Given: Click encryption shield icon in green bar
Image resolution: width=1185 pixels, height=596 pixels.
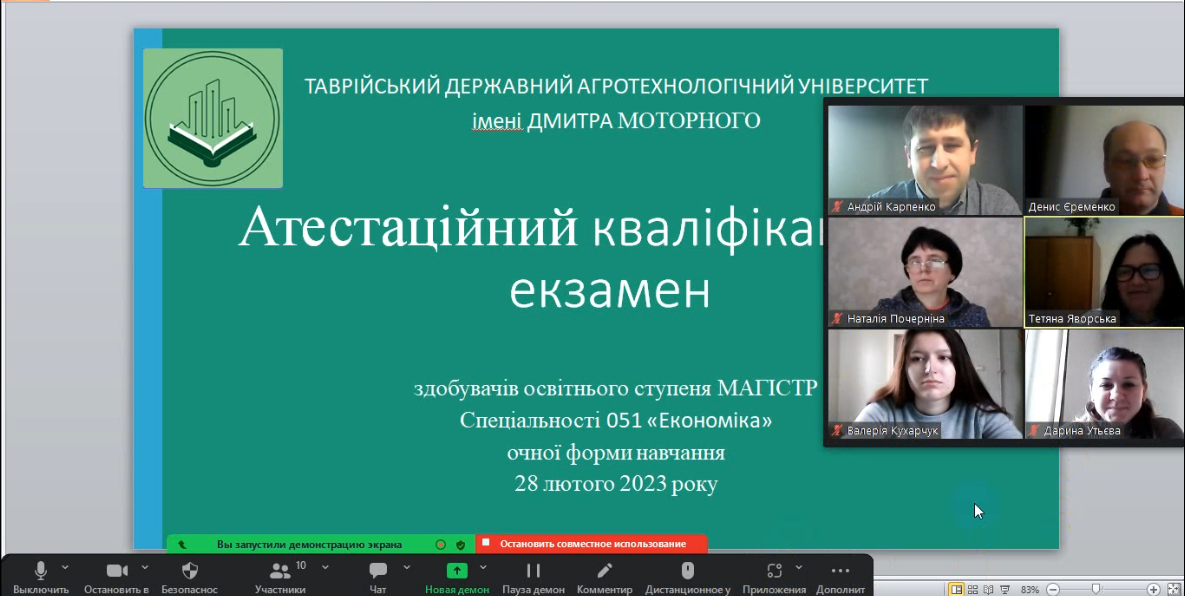Looking at the screenshot, I should tap(460, 544).
